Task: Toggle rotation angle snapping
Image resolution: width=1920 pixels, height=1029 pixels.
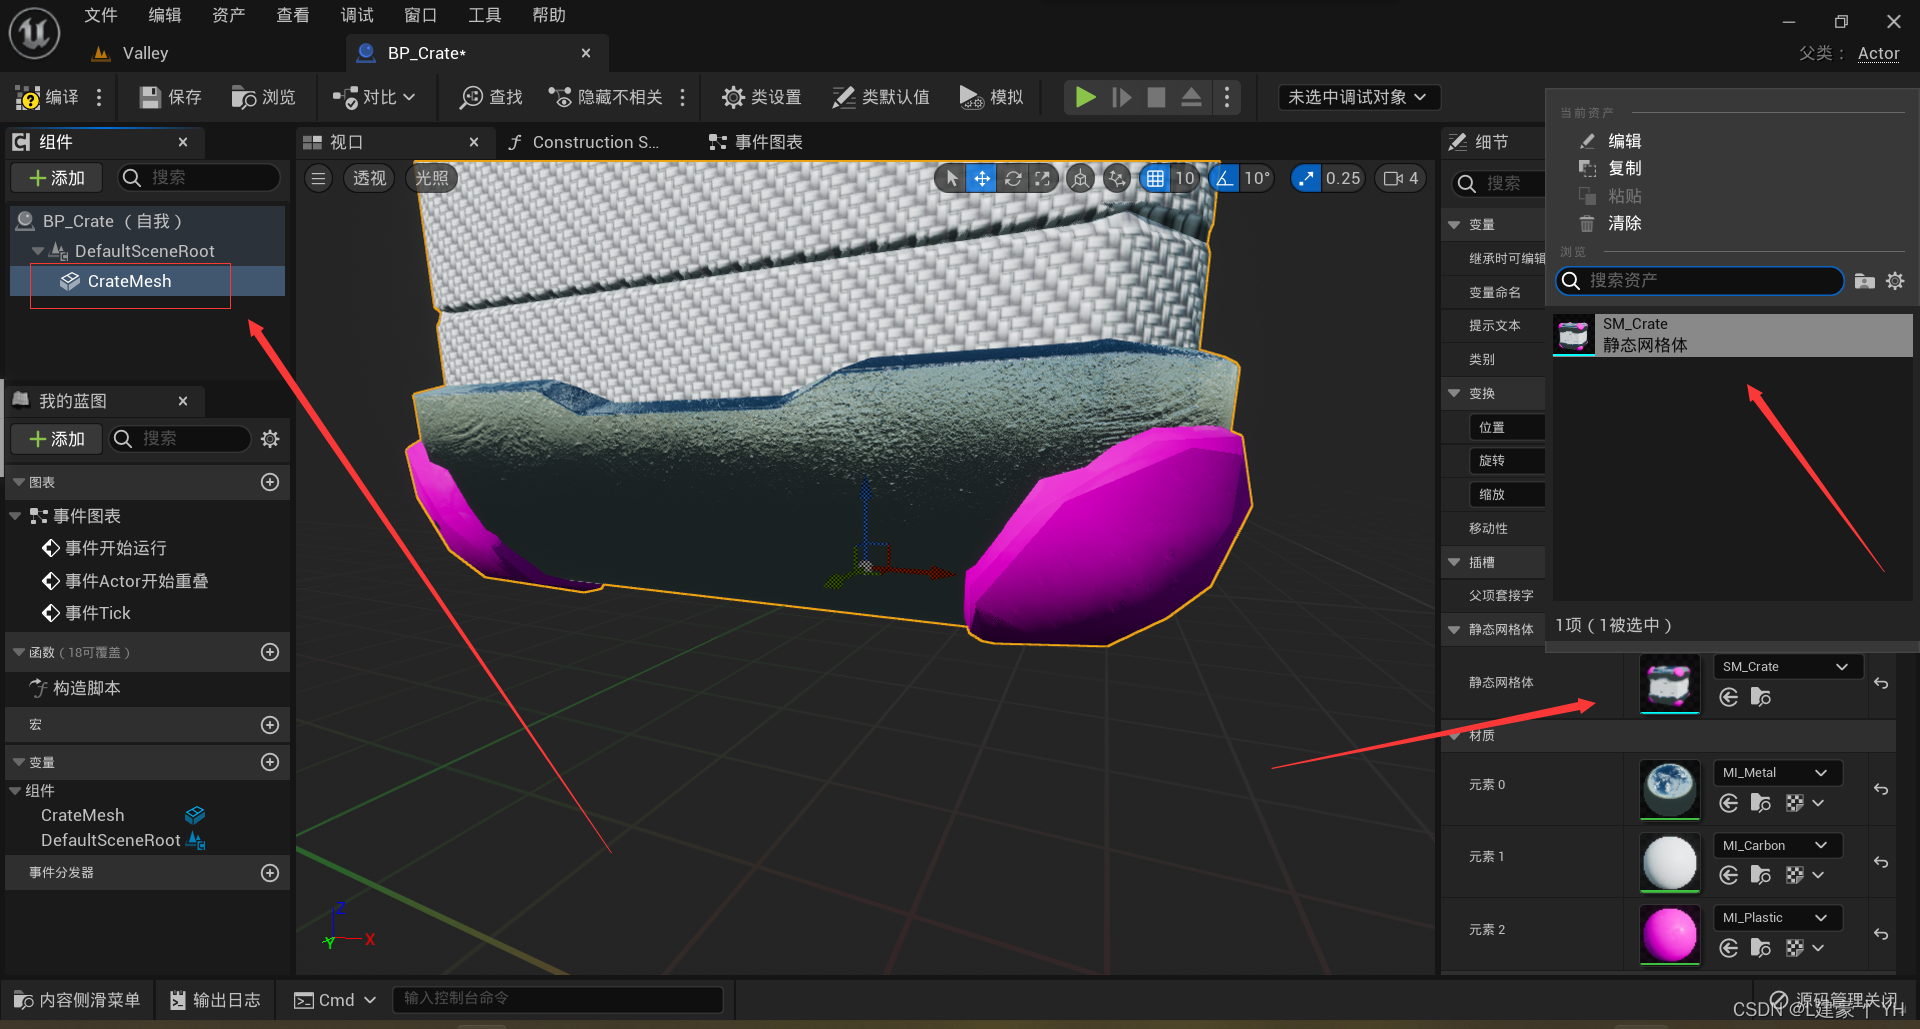Action: [x=1224, y=178]
